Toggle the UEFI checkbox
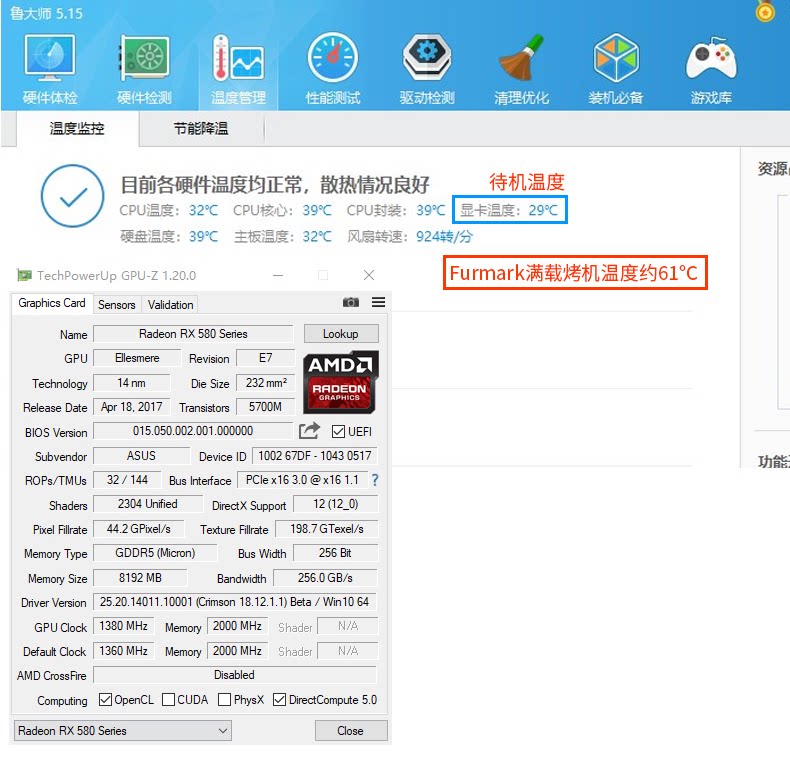 coord(338,431)
